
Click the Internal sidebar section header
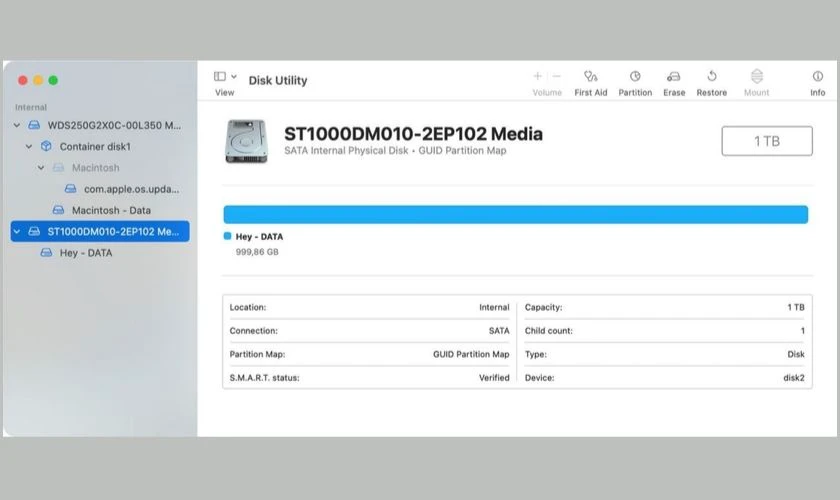[x=31, y=107]
